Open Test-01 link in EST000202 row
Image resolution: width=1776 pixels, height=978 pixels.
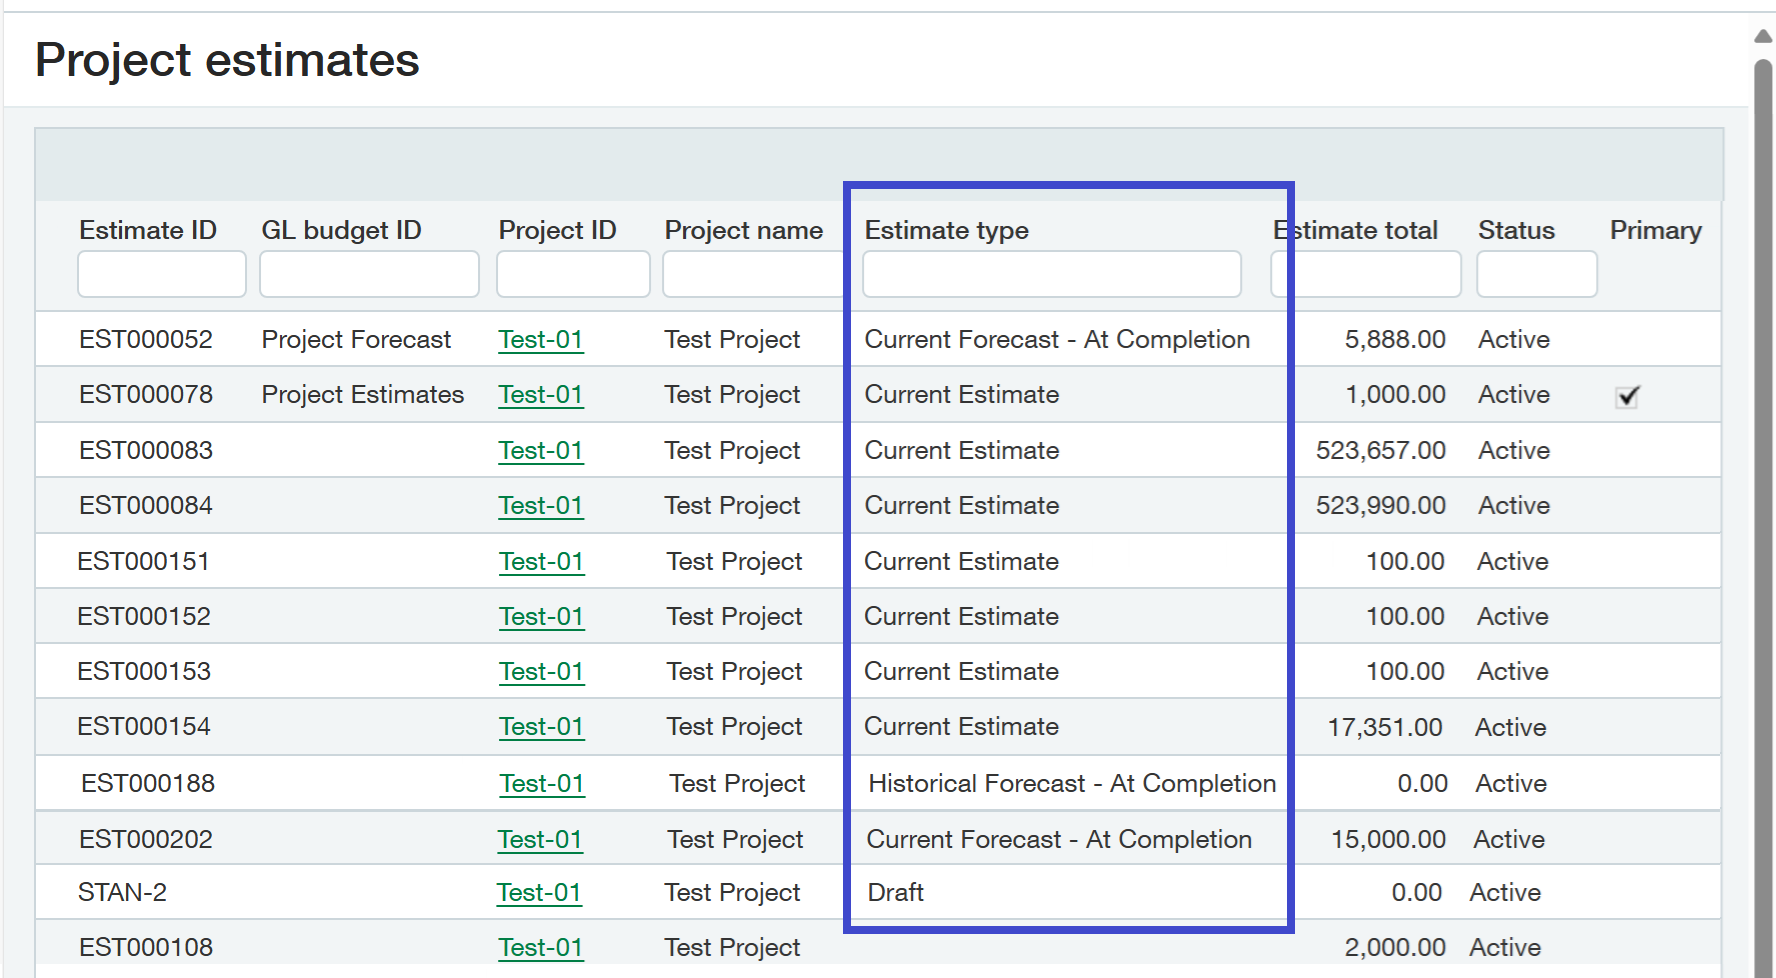pyautogui.click(x=540, y=840)
